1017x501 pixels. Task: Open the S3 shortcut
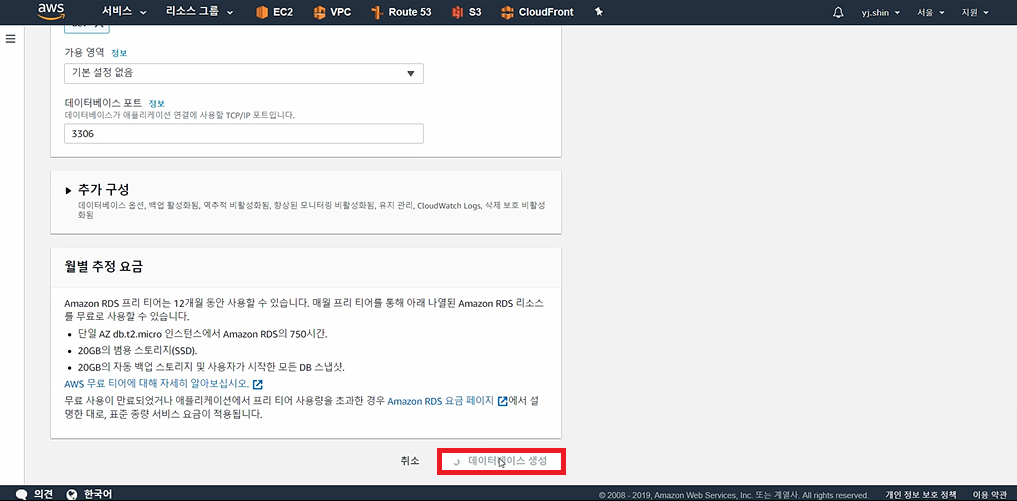(466, 12)
